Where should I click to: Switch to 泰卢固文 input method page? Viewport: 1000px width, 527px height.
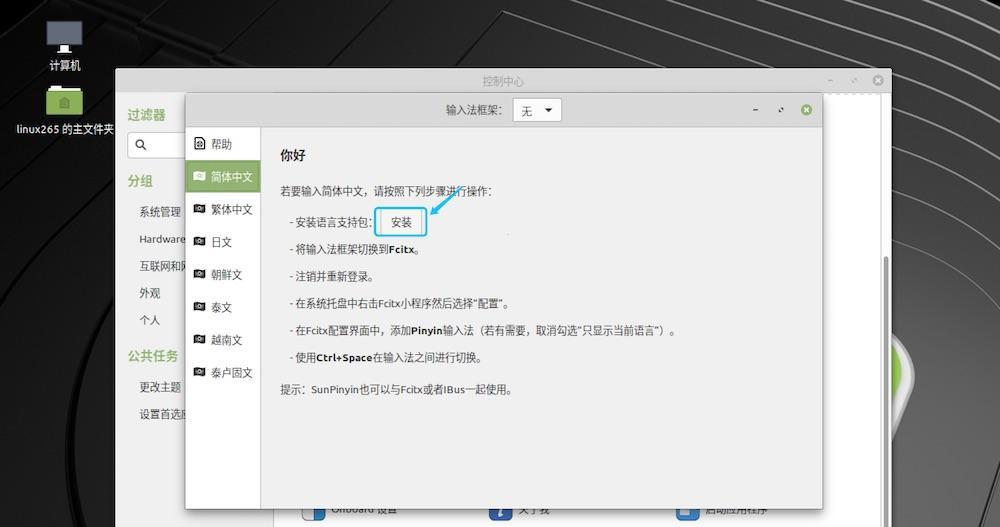pyautogui.click(x=223, y=372)
